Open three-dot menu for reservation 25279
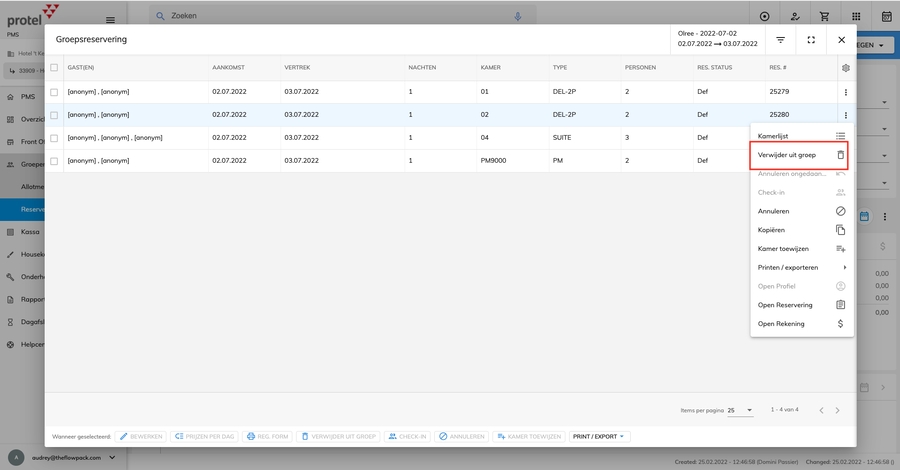This screenshot has height=470, width=900. [846, 92]
